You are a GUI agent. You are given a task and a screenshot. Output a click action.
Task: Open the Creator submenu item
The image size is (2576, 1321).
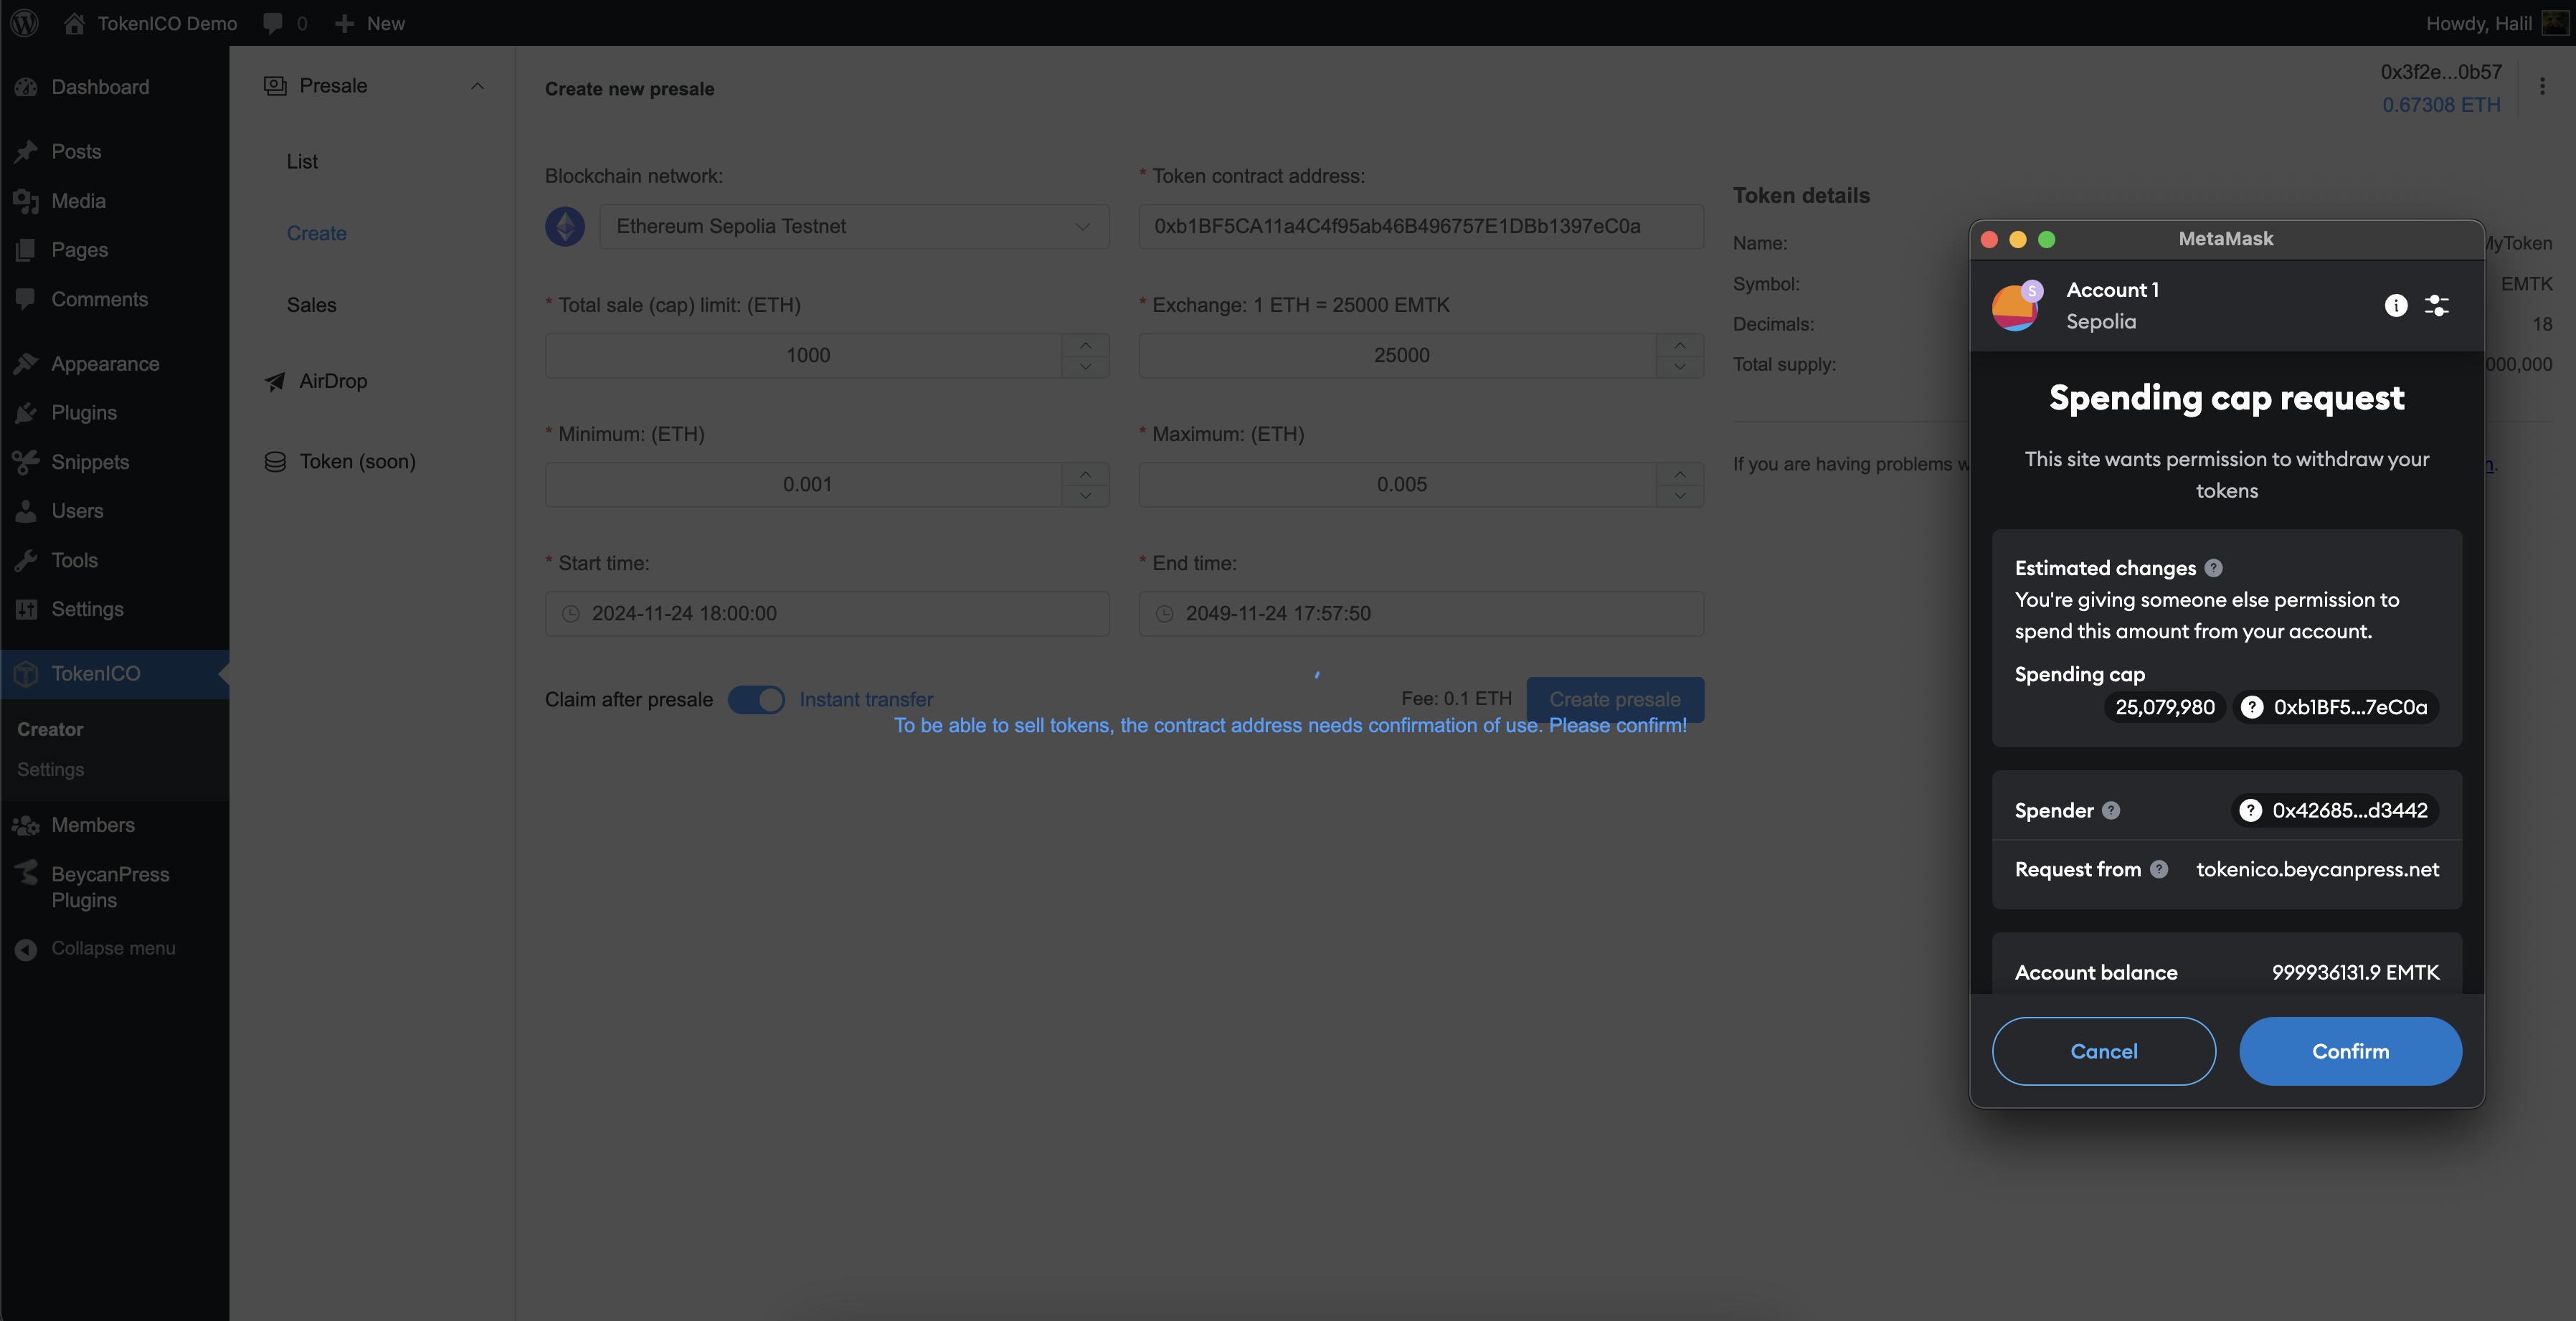click(x=50, y=729)
